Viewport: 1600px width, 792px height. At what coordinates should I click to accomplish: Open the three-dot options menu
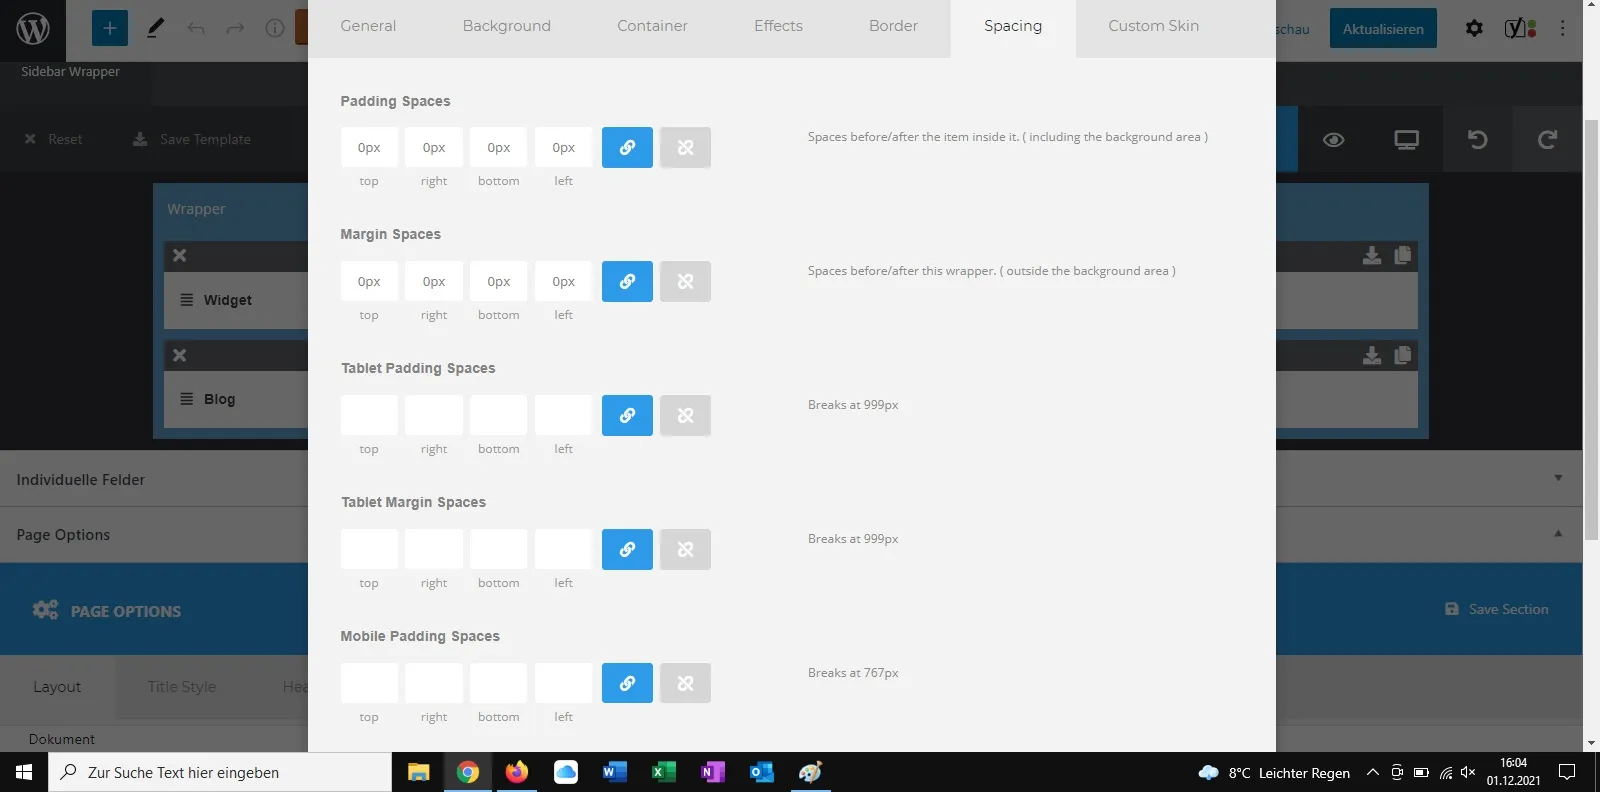coord(1562,28)
